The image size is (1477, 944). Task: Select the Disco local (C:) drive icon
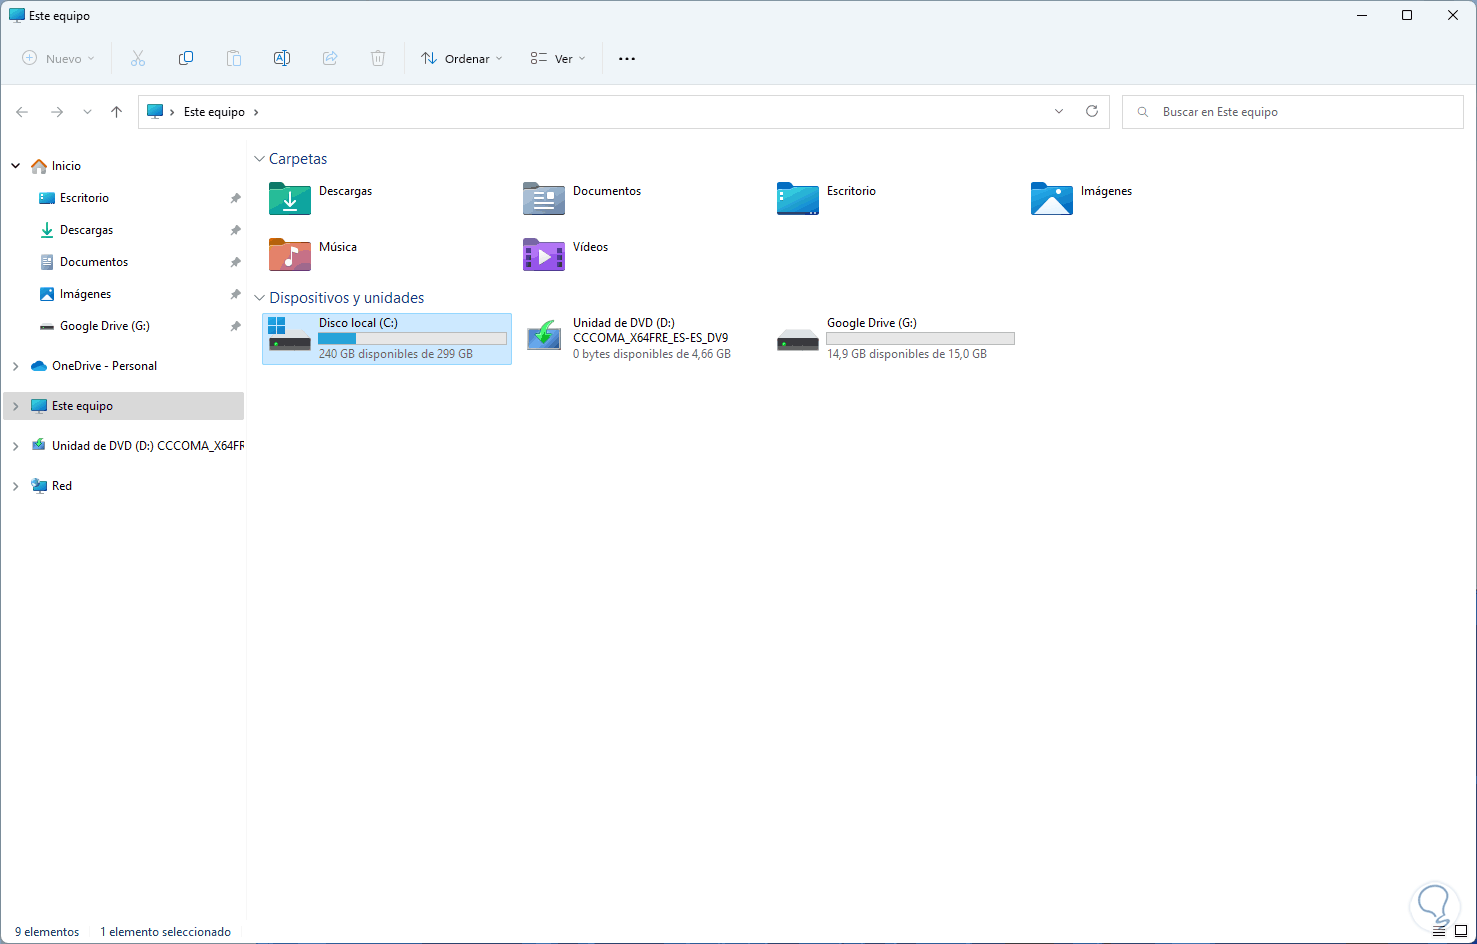[290, 335]
